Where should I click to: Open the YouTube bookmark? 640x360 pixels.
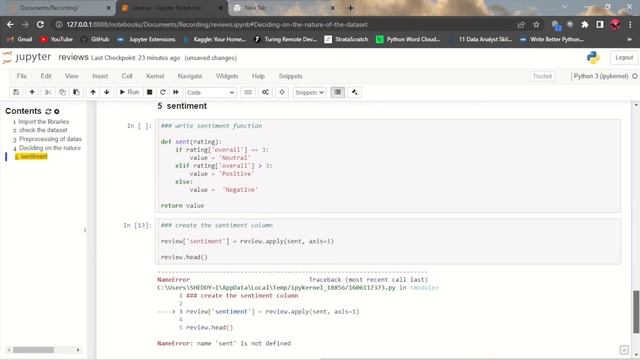(x=56, y=39)
